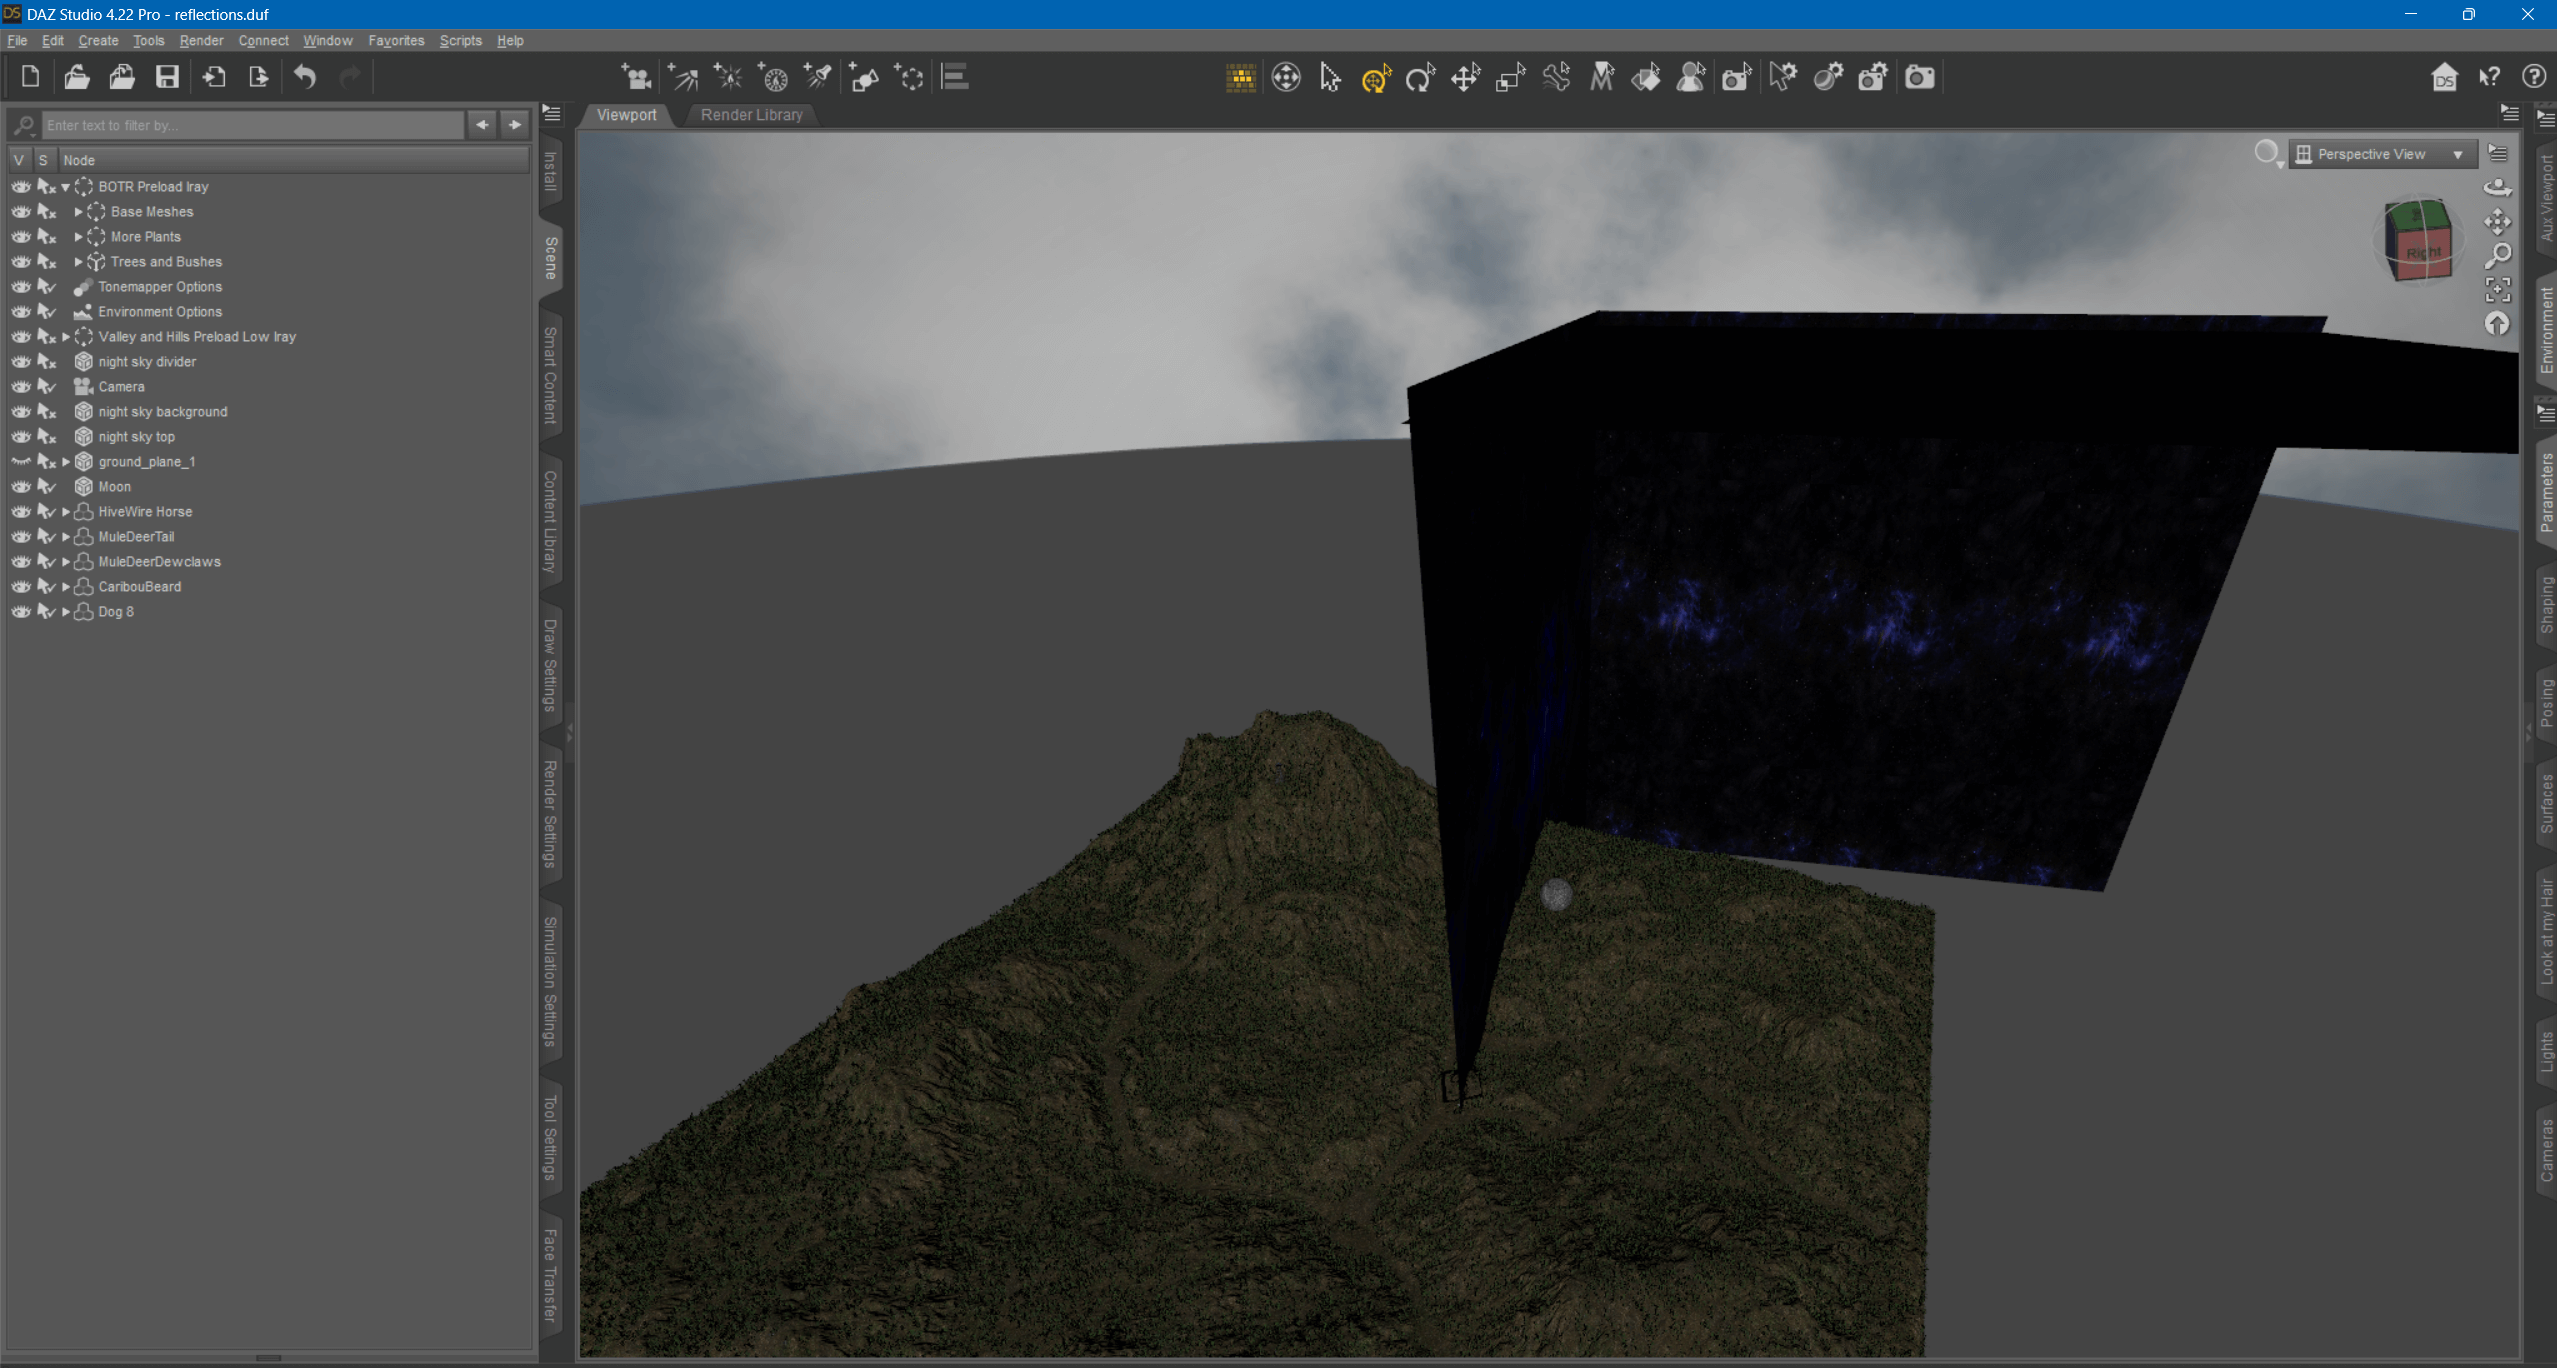Toggle selectability of the Camera node
The image size is (2557, 1368).
coord(46,387)
